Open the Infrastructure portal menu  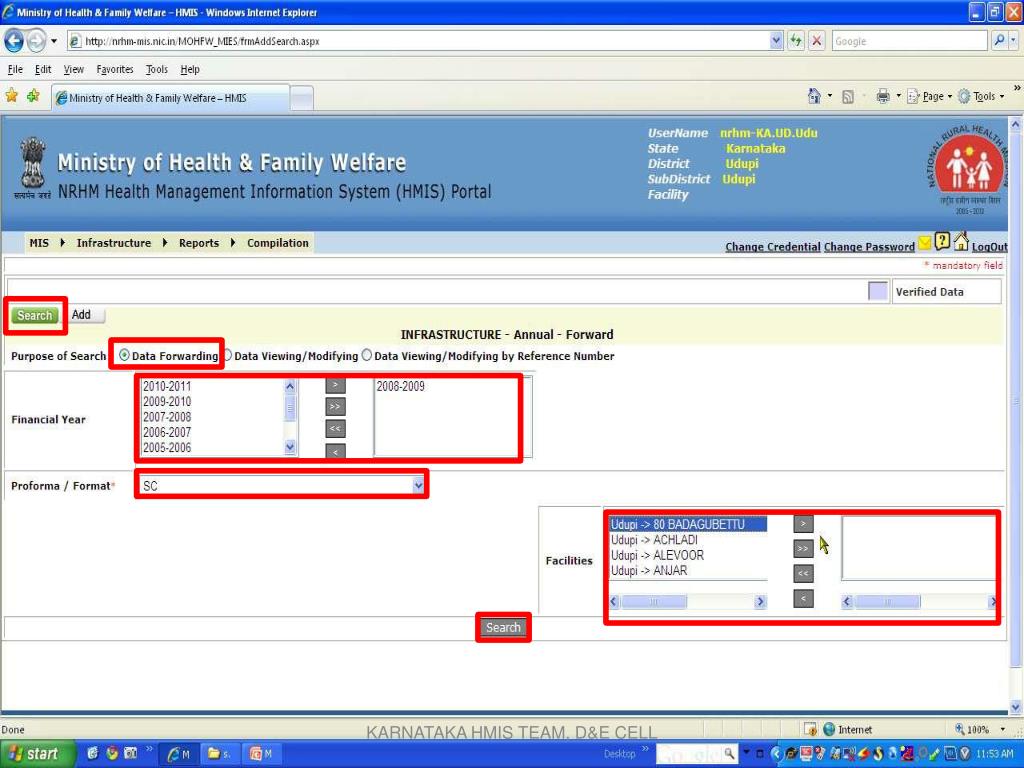tap(114, 243)
